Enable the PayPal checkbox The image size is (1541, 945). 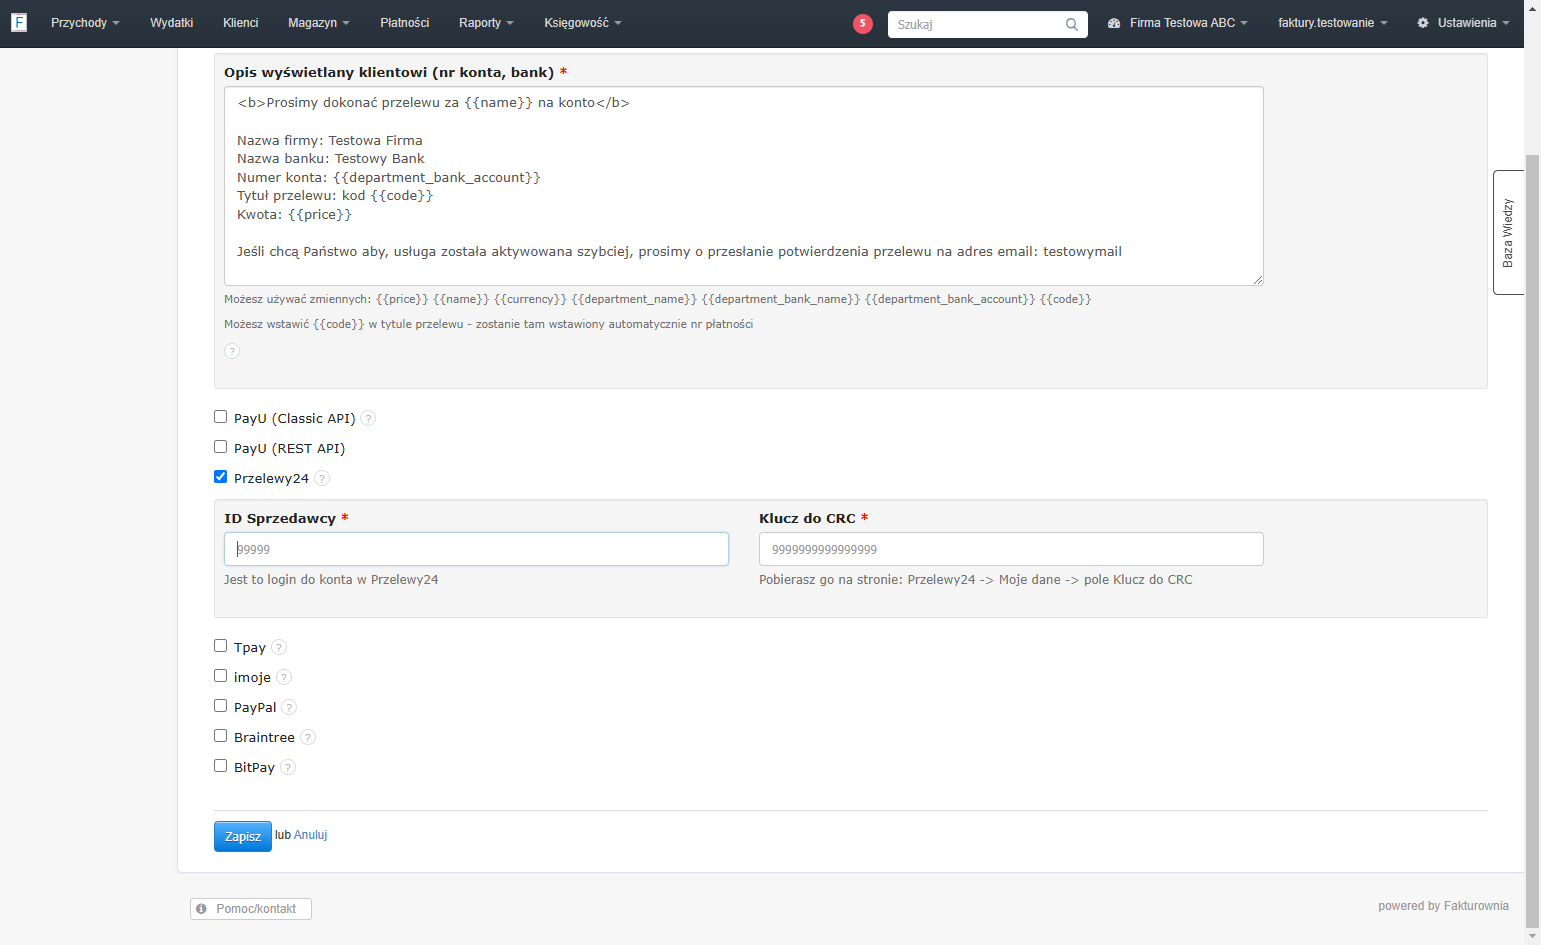coord(221,706)
